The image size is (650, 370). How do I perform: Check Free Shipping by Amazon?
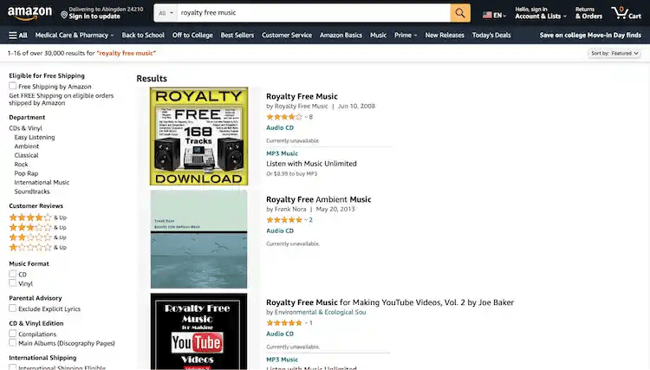coord(13,86)
